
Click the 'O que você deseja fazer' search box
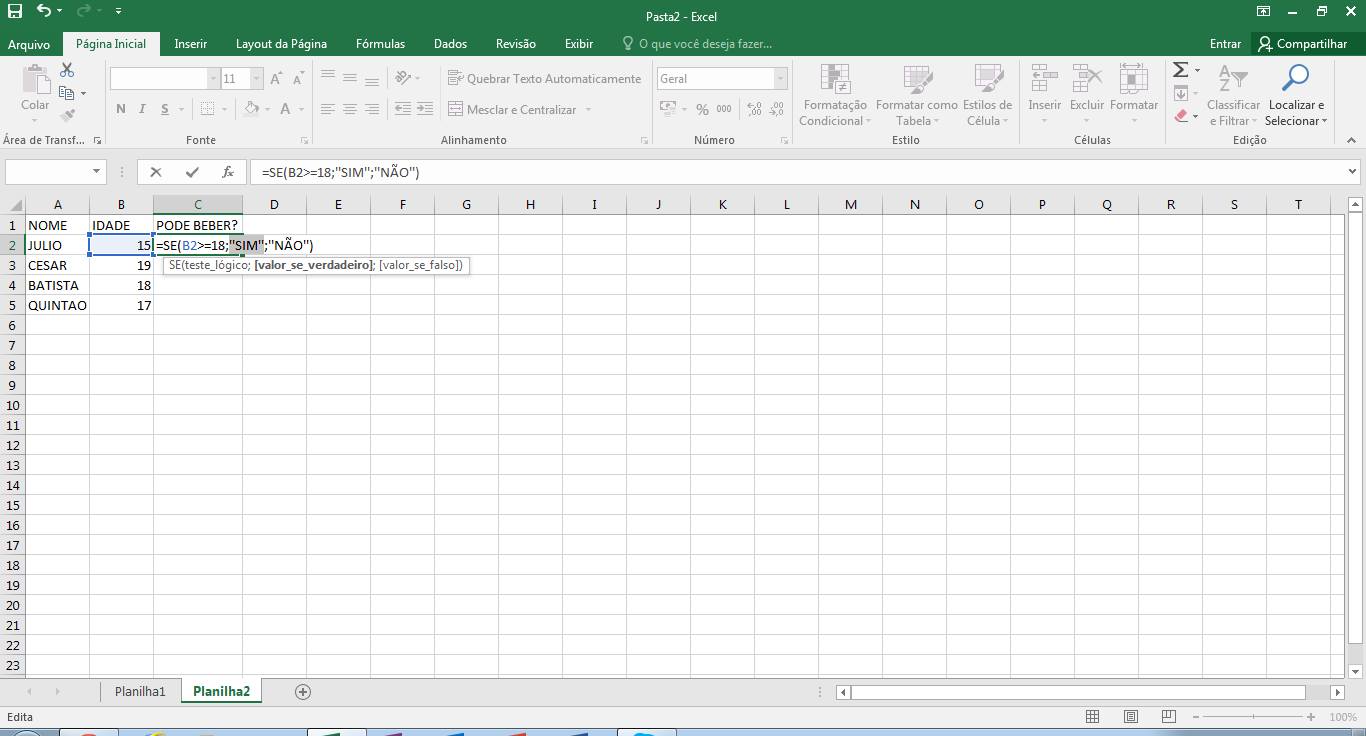[697, 44]
